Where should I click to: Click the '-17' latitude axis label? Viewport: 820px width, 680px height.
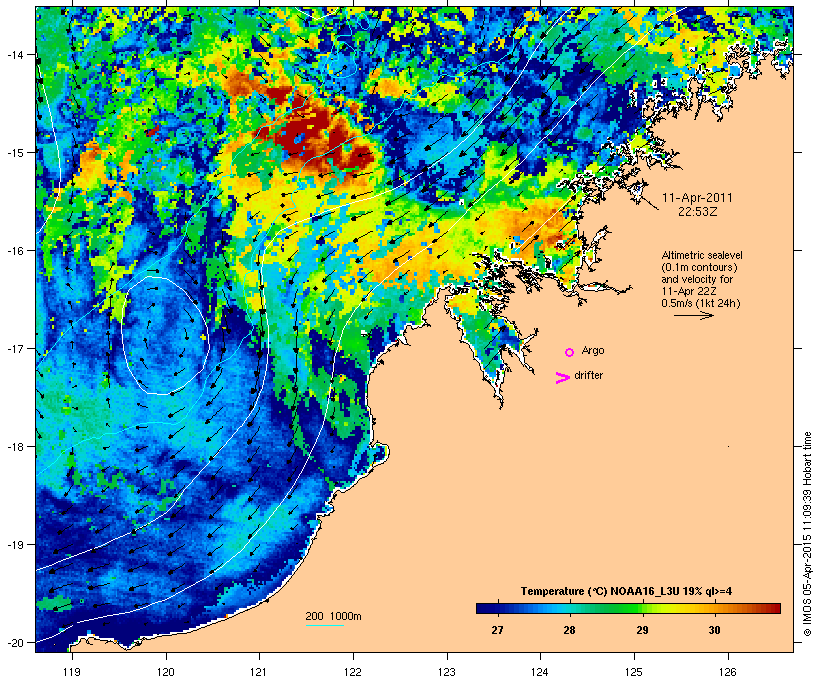click(x=14, y=348)
